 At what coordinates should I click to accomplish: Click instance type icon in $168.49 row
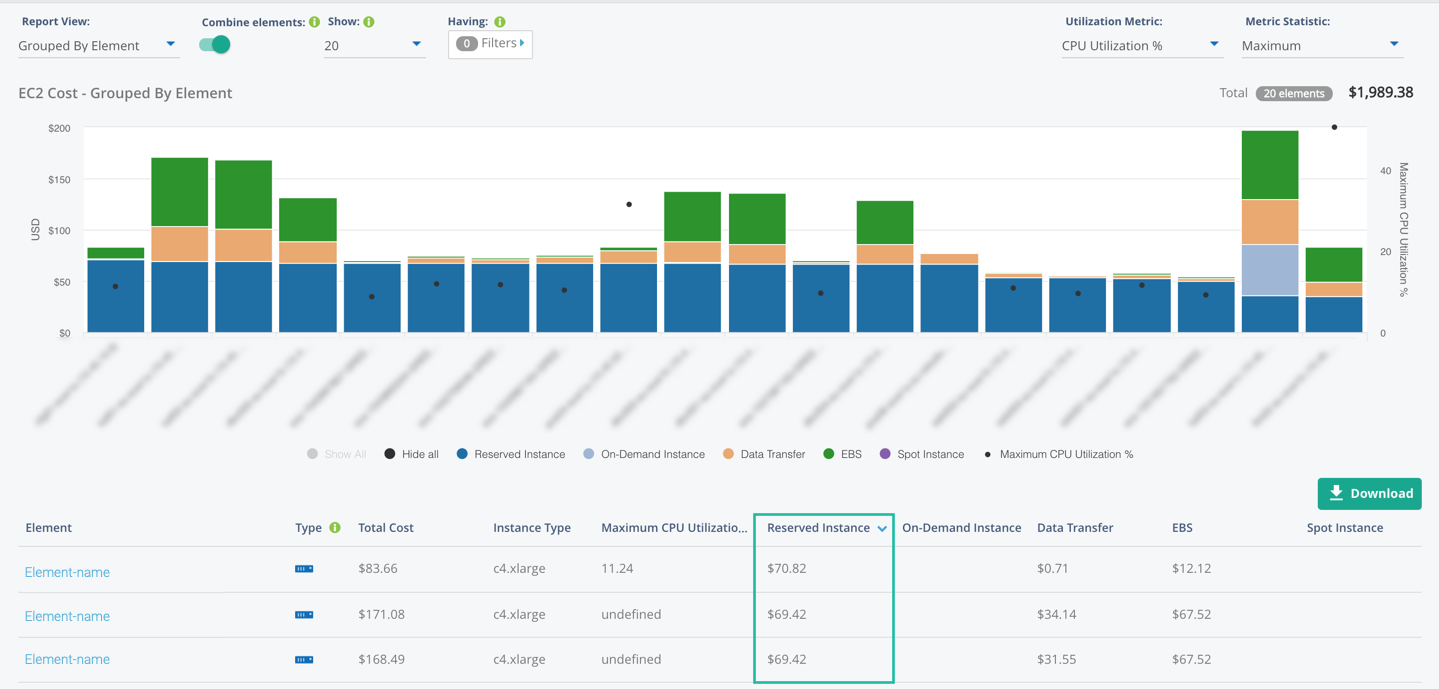(x=304, y=660)
